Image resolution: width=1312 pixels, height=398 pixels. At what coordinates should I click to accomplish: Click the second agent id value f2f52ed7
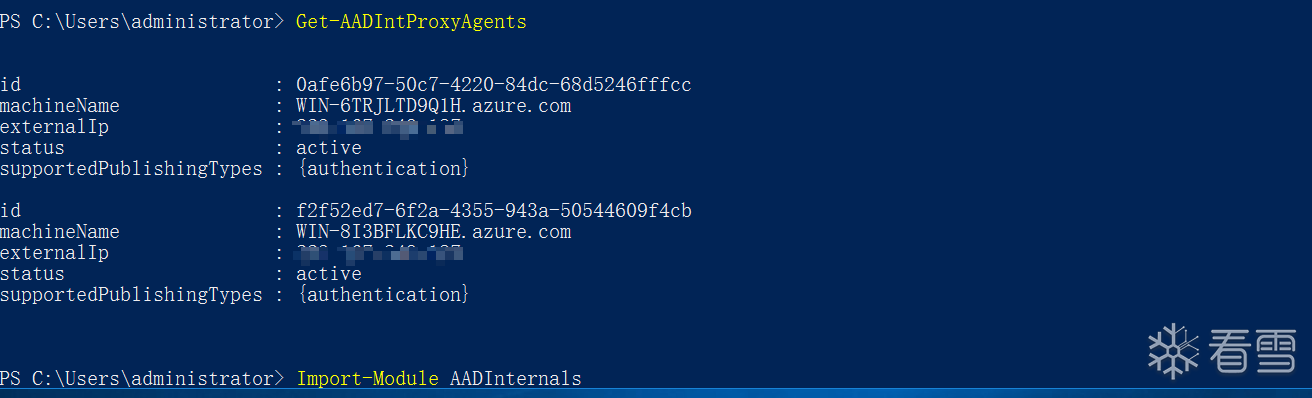pos(494,210)
